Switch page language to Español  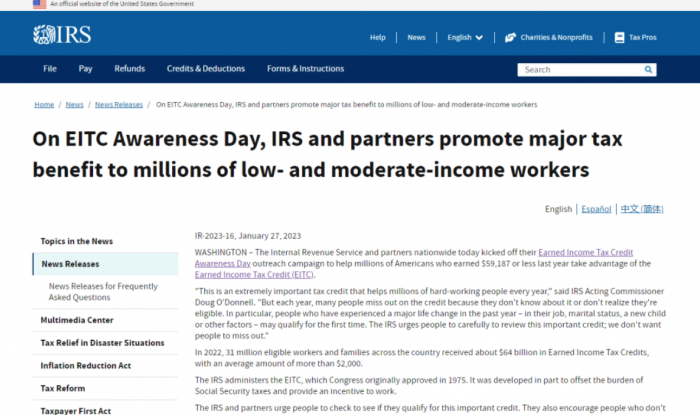click(596, 209)
